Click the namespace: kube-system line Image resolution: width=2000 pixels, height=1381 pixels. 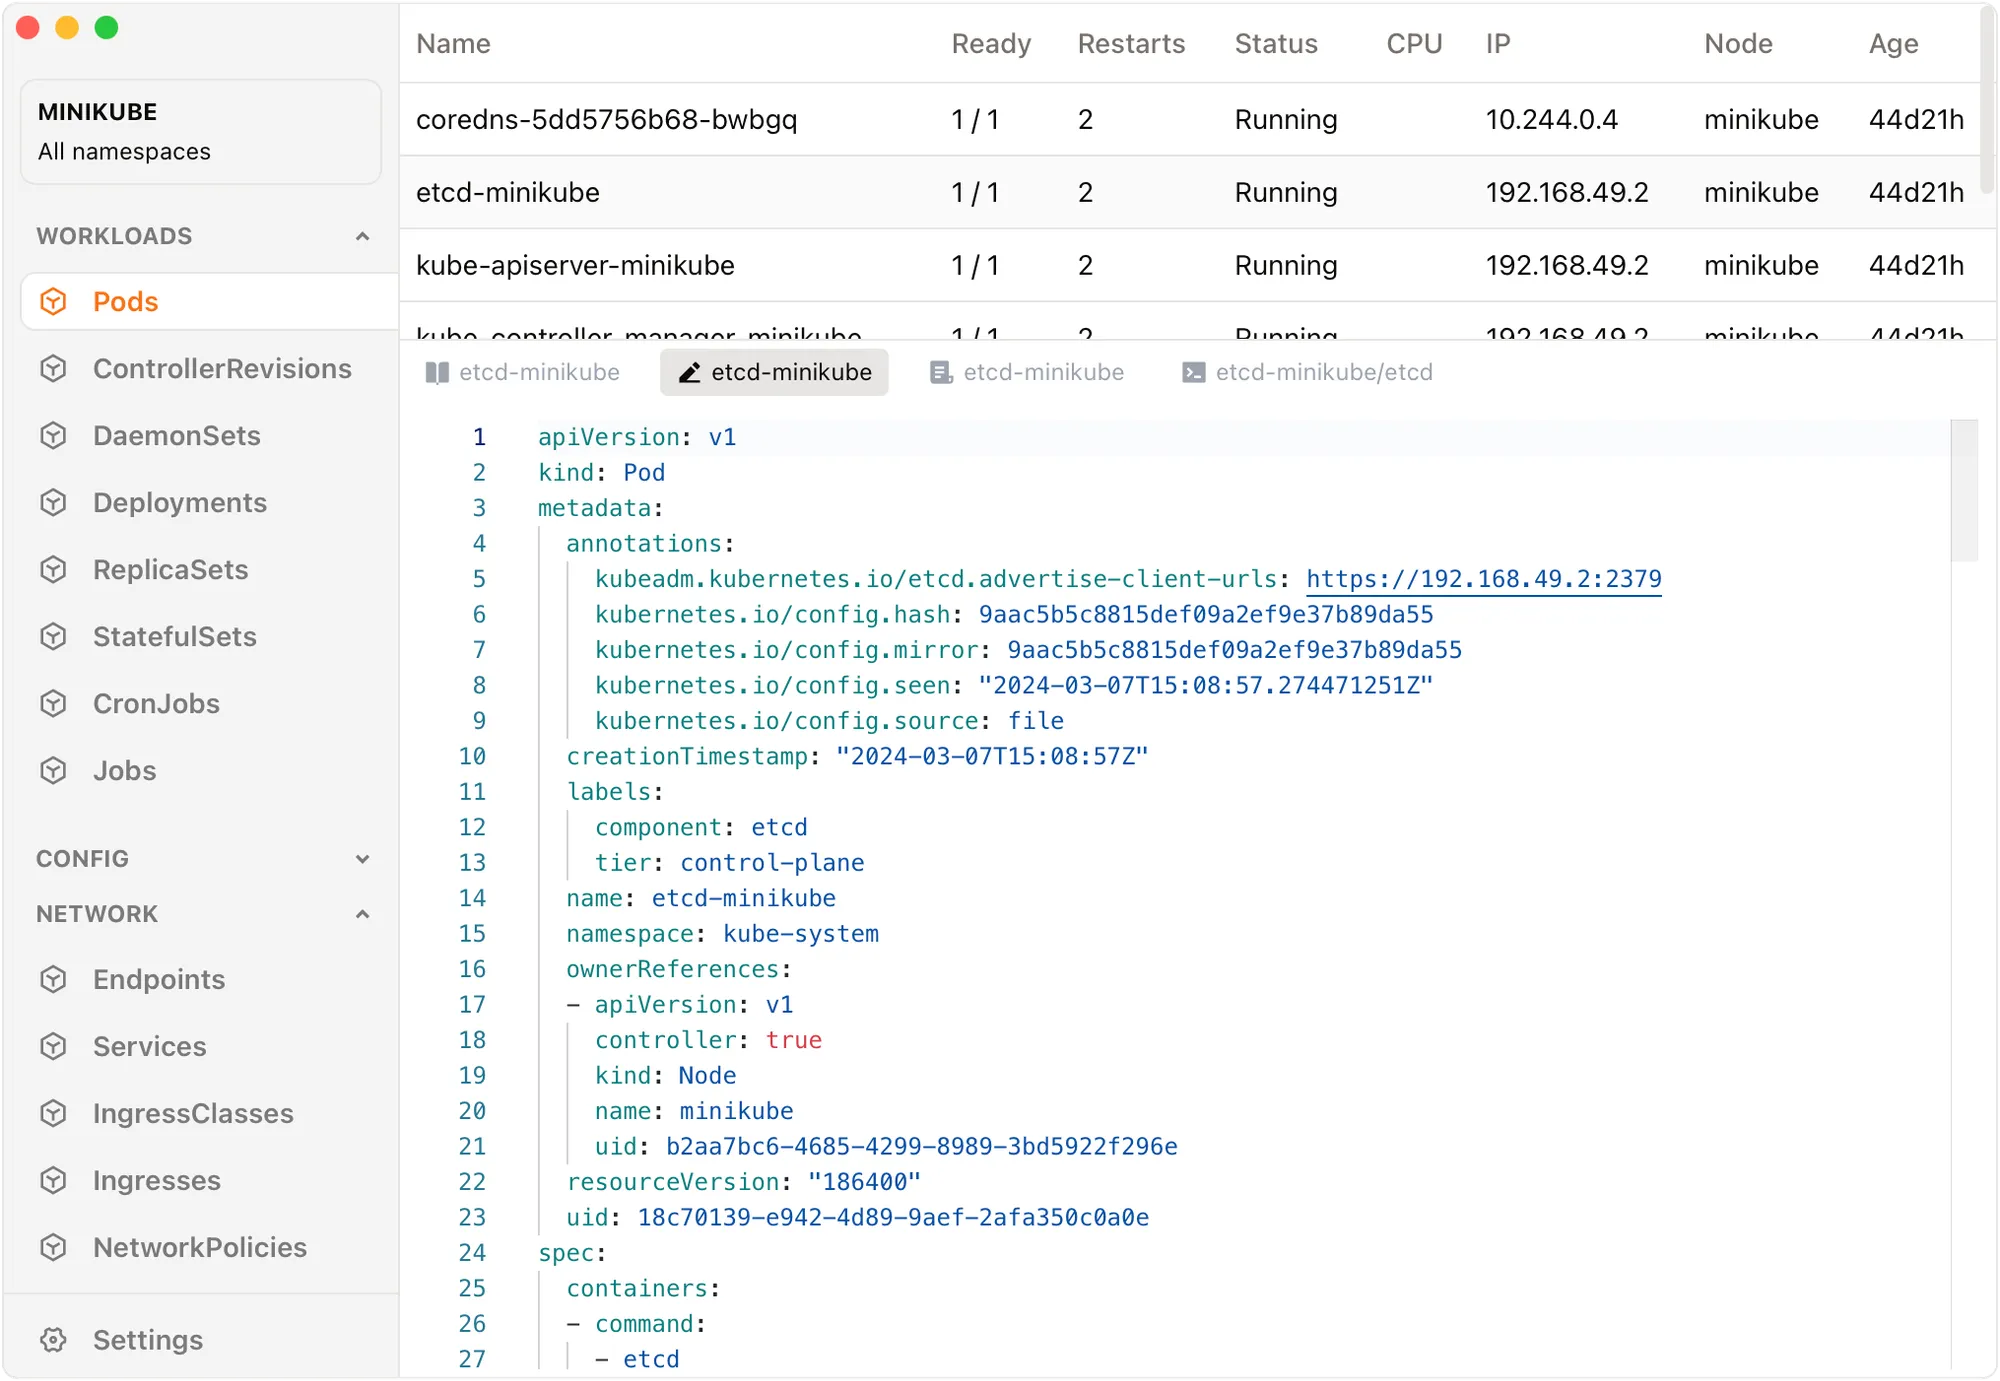click(x=722, y=934)
